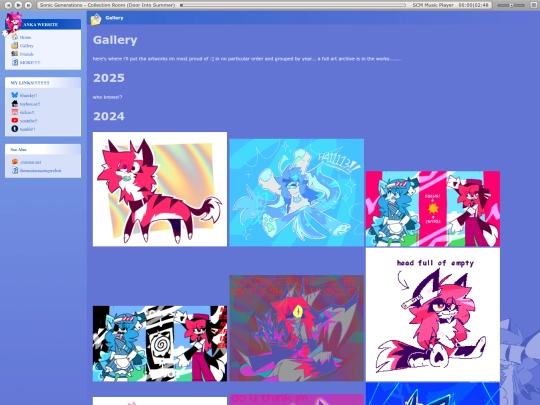Open the pink tiger-cat rainbow artwork
540x405 pixels.
160,189
